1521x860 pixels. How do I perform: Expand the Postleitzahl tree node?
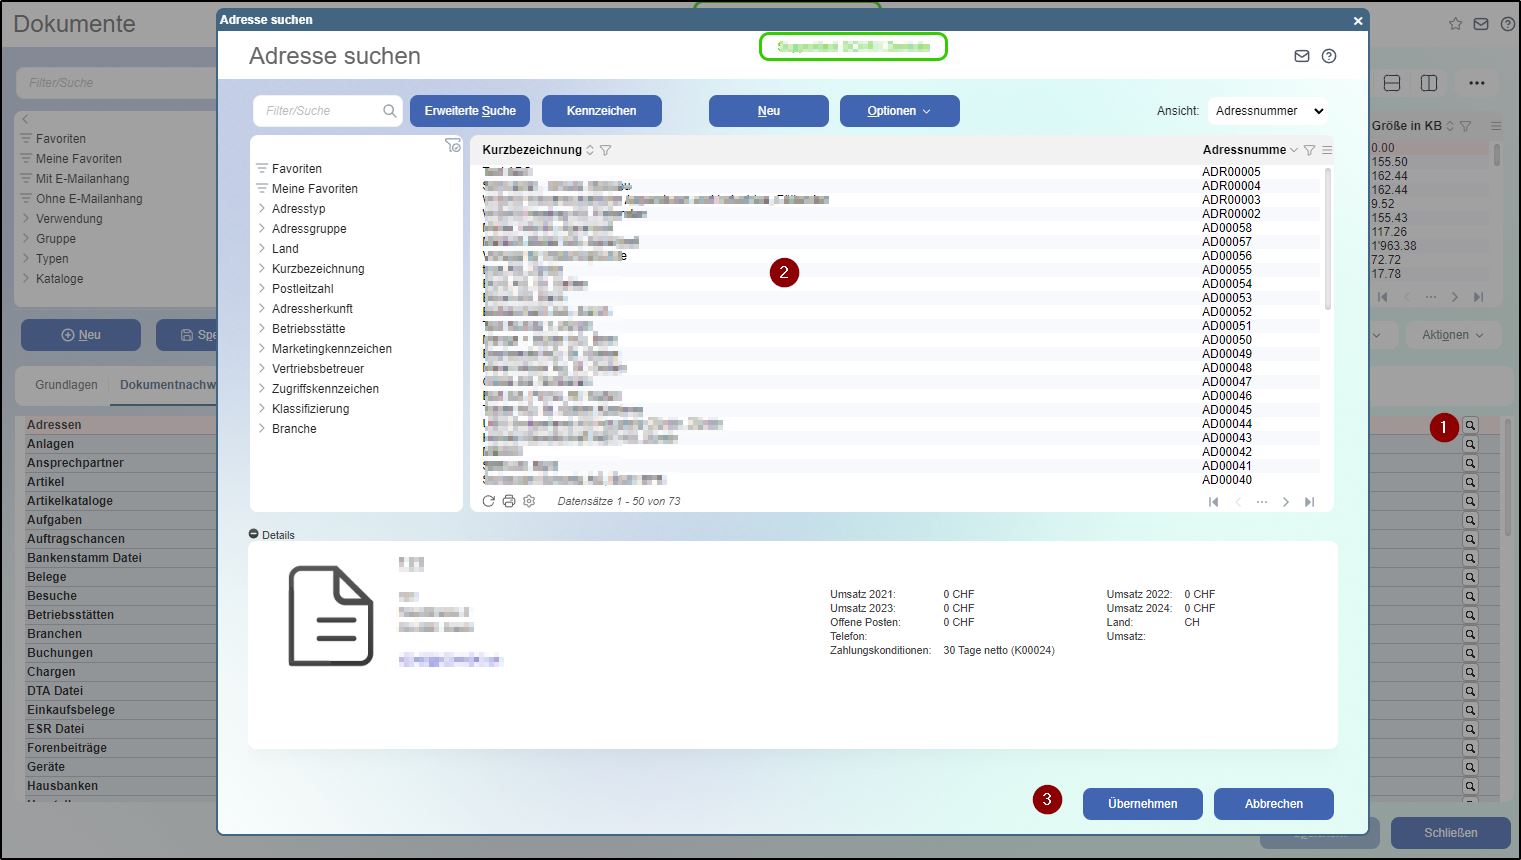[x=262, y=289]
